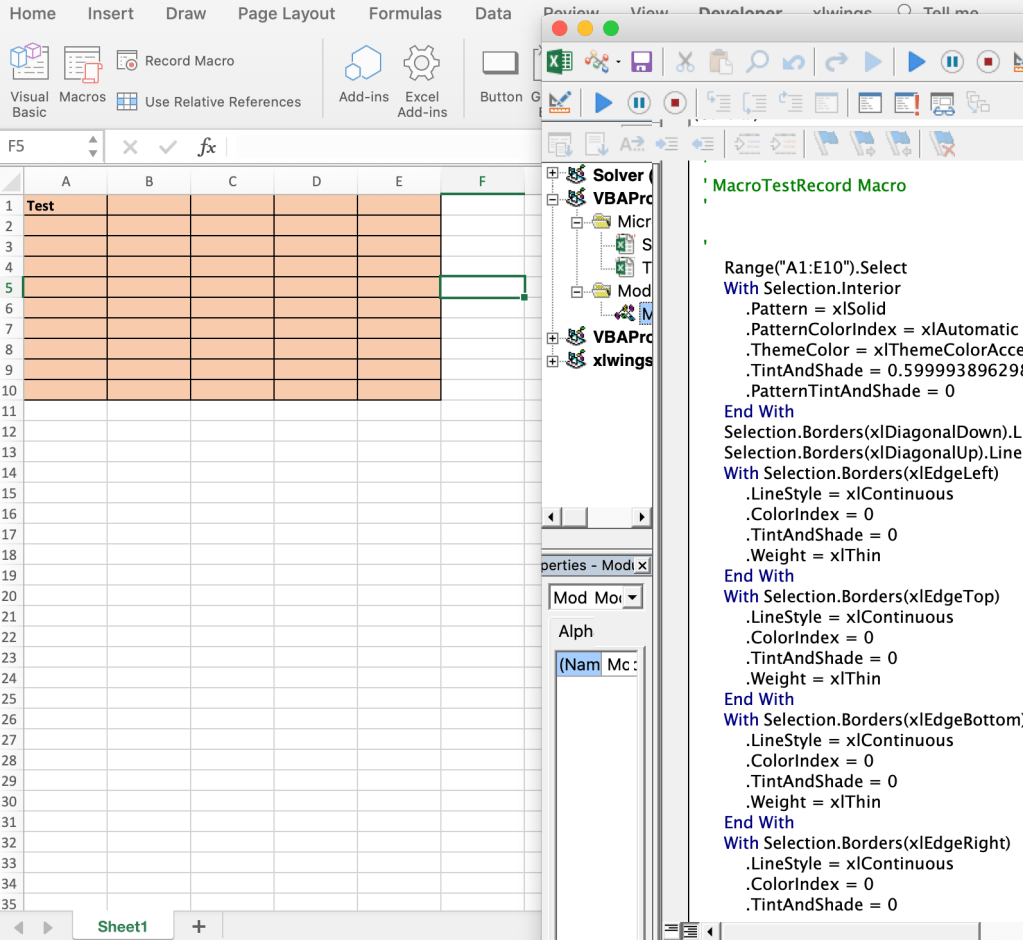Start recording with Record Macro

[x=176, y=61]
